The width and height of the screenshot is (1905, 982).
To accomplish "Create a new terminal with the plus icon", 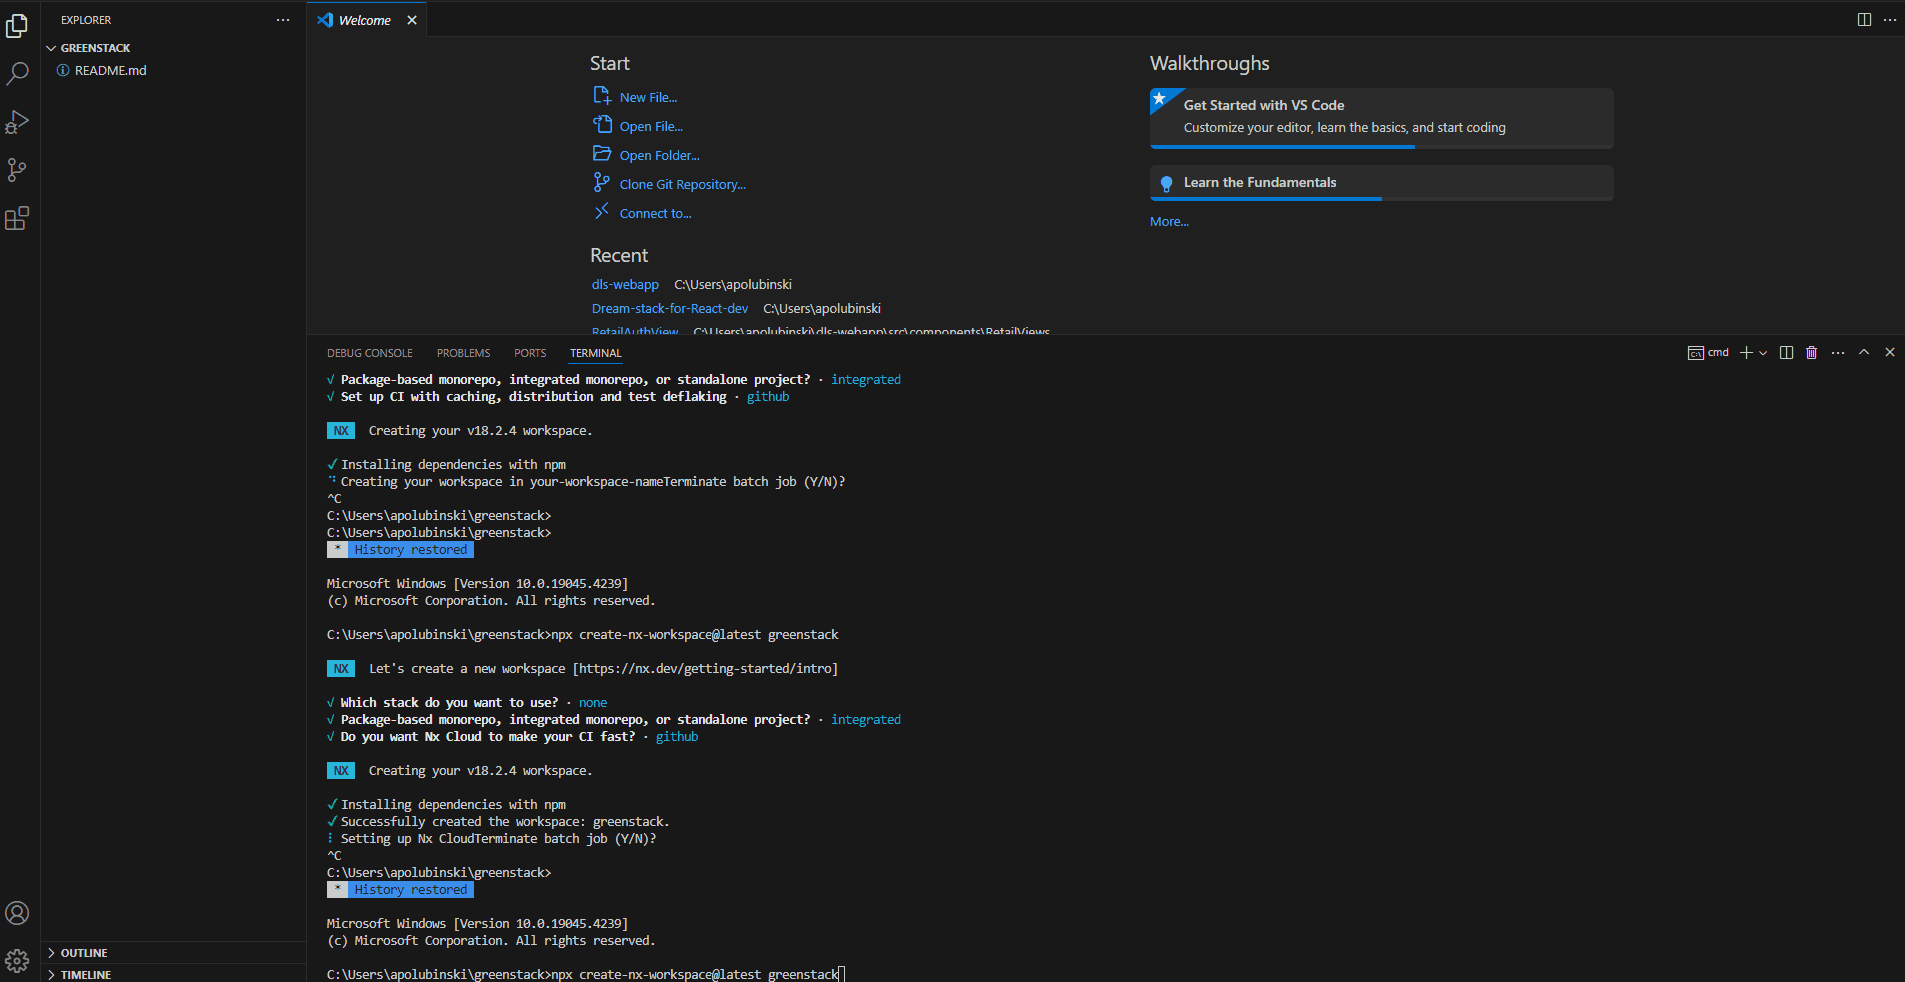I will click(x=1746, y=353).
